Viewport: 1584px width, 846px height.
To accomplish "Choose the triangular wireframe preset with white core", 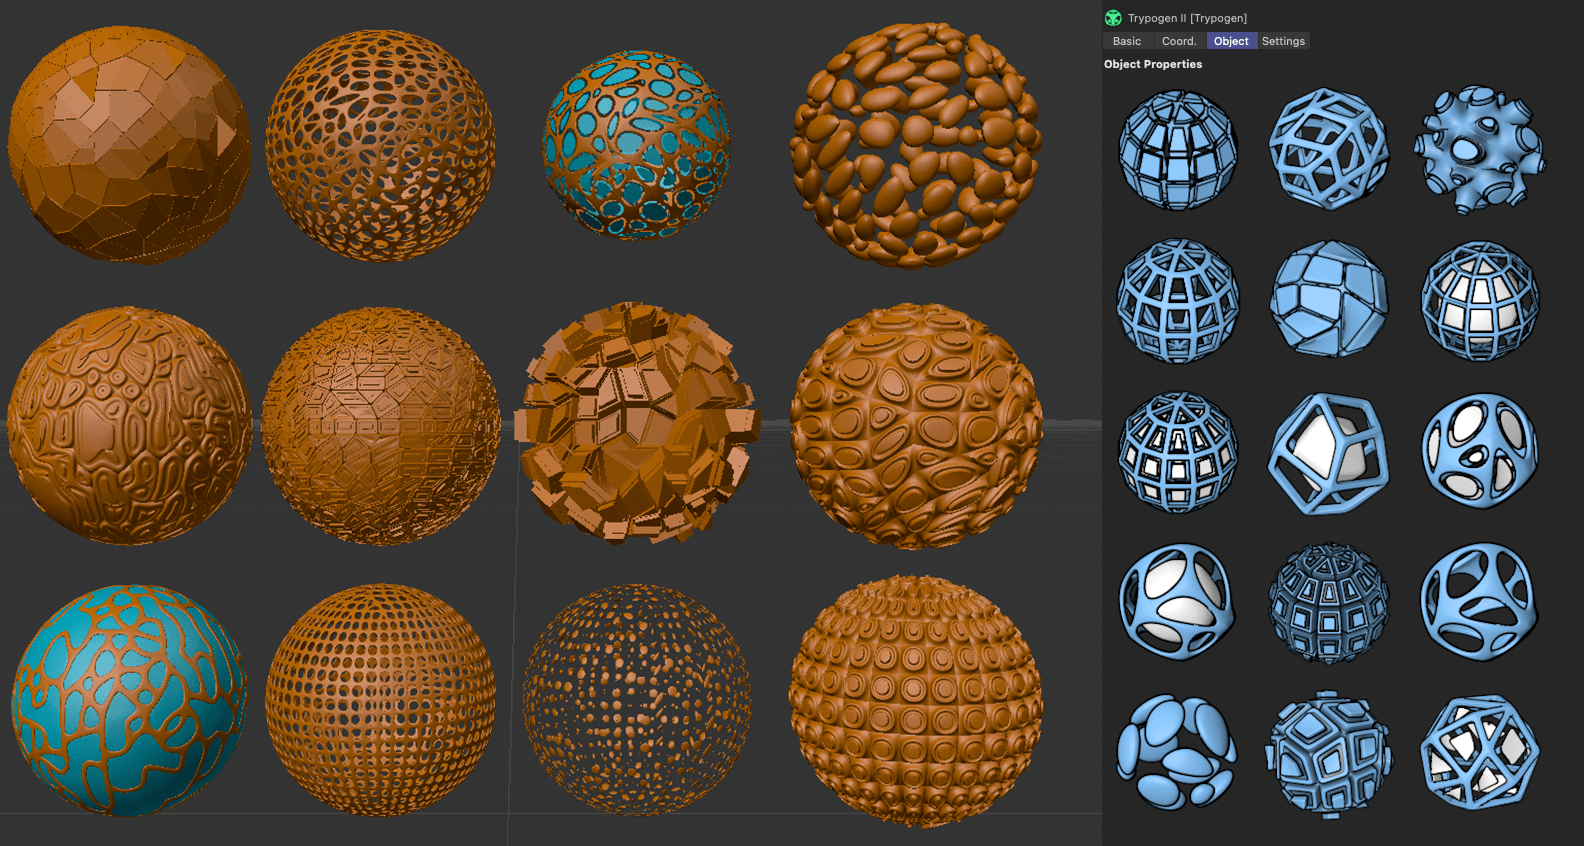I will click(1480, 753).
